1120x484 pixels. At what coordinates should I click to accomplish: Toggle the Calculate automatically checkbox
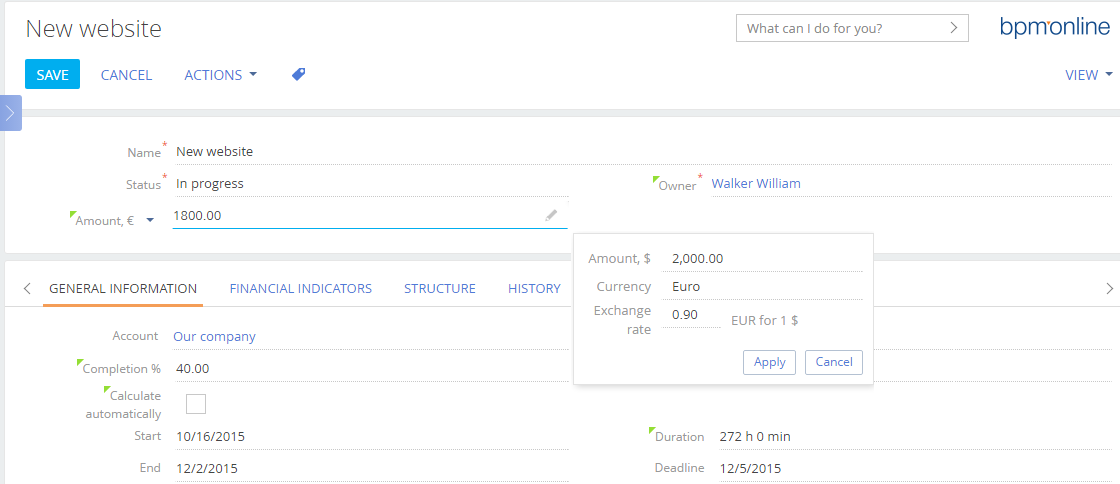point(196,404)
